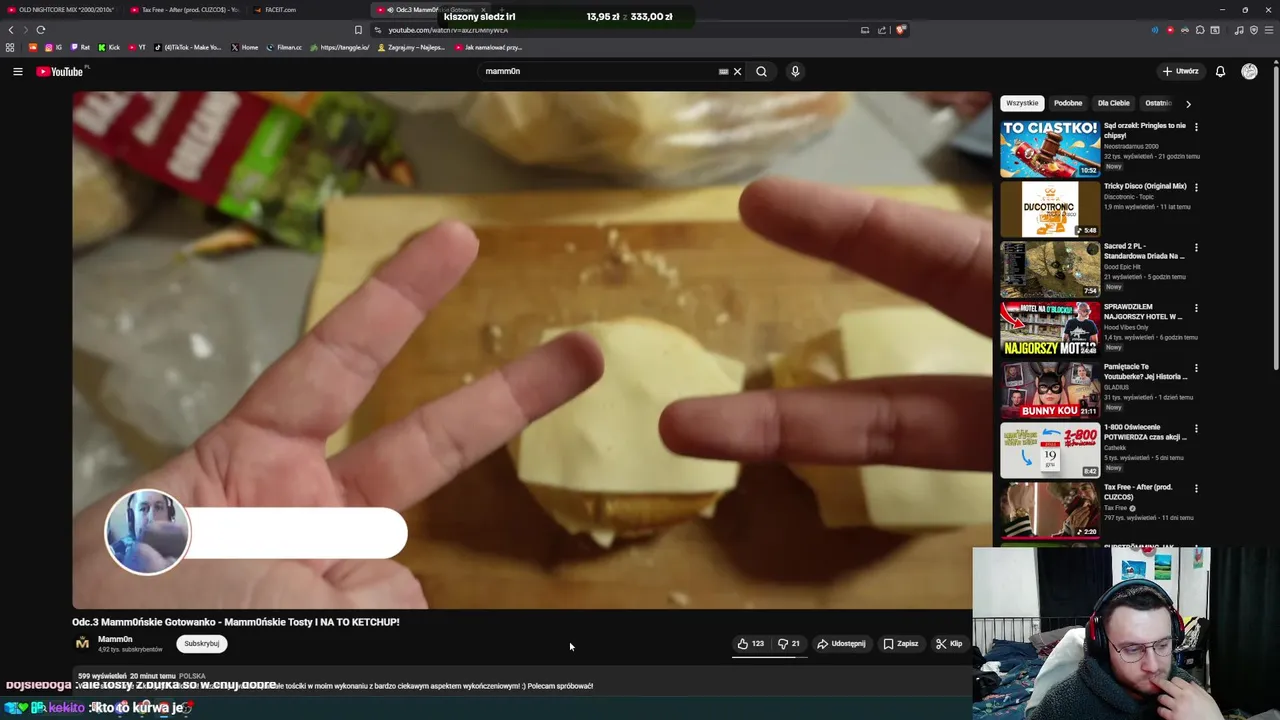Open the VPN shield icon in the toolbar
Viewport: 1280px width, 720px height.
pyautogui.click(x=1253, y=30)
